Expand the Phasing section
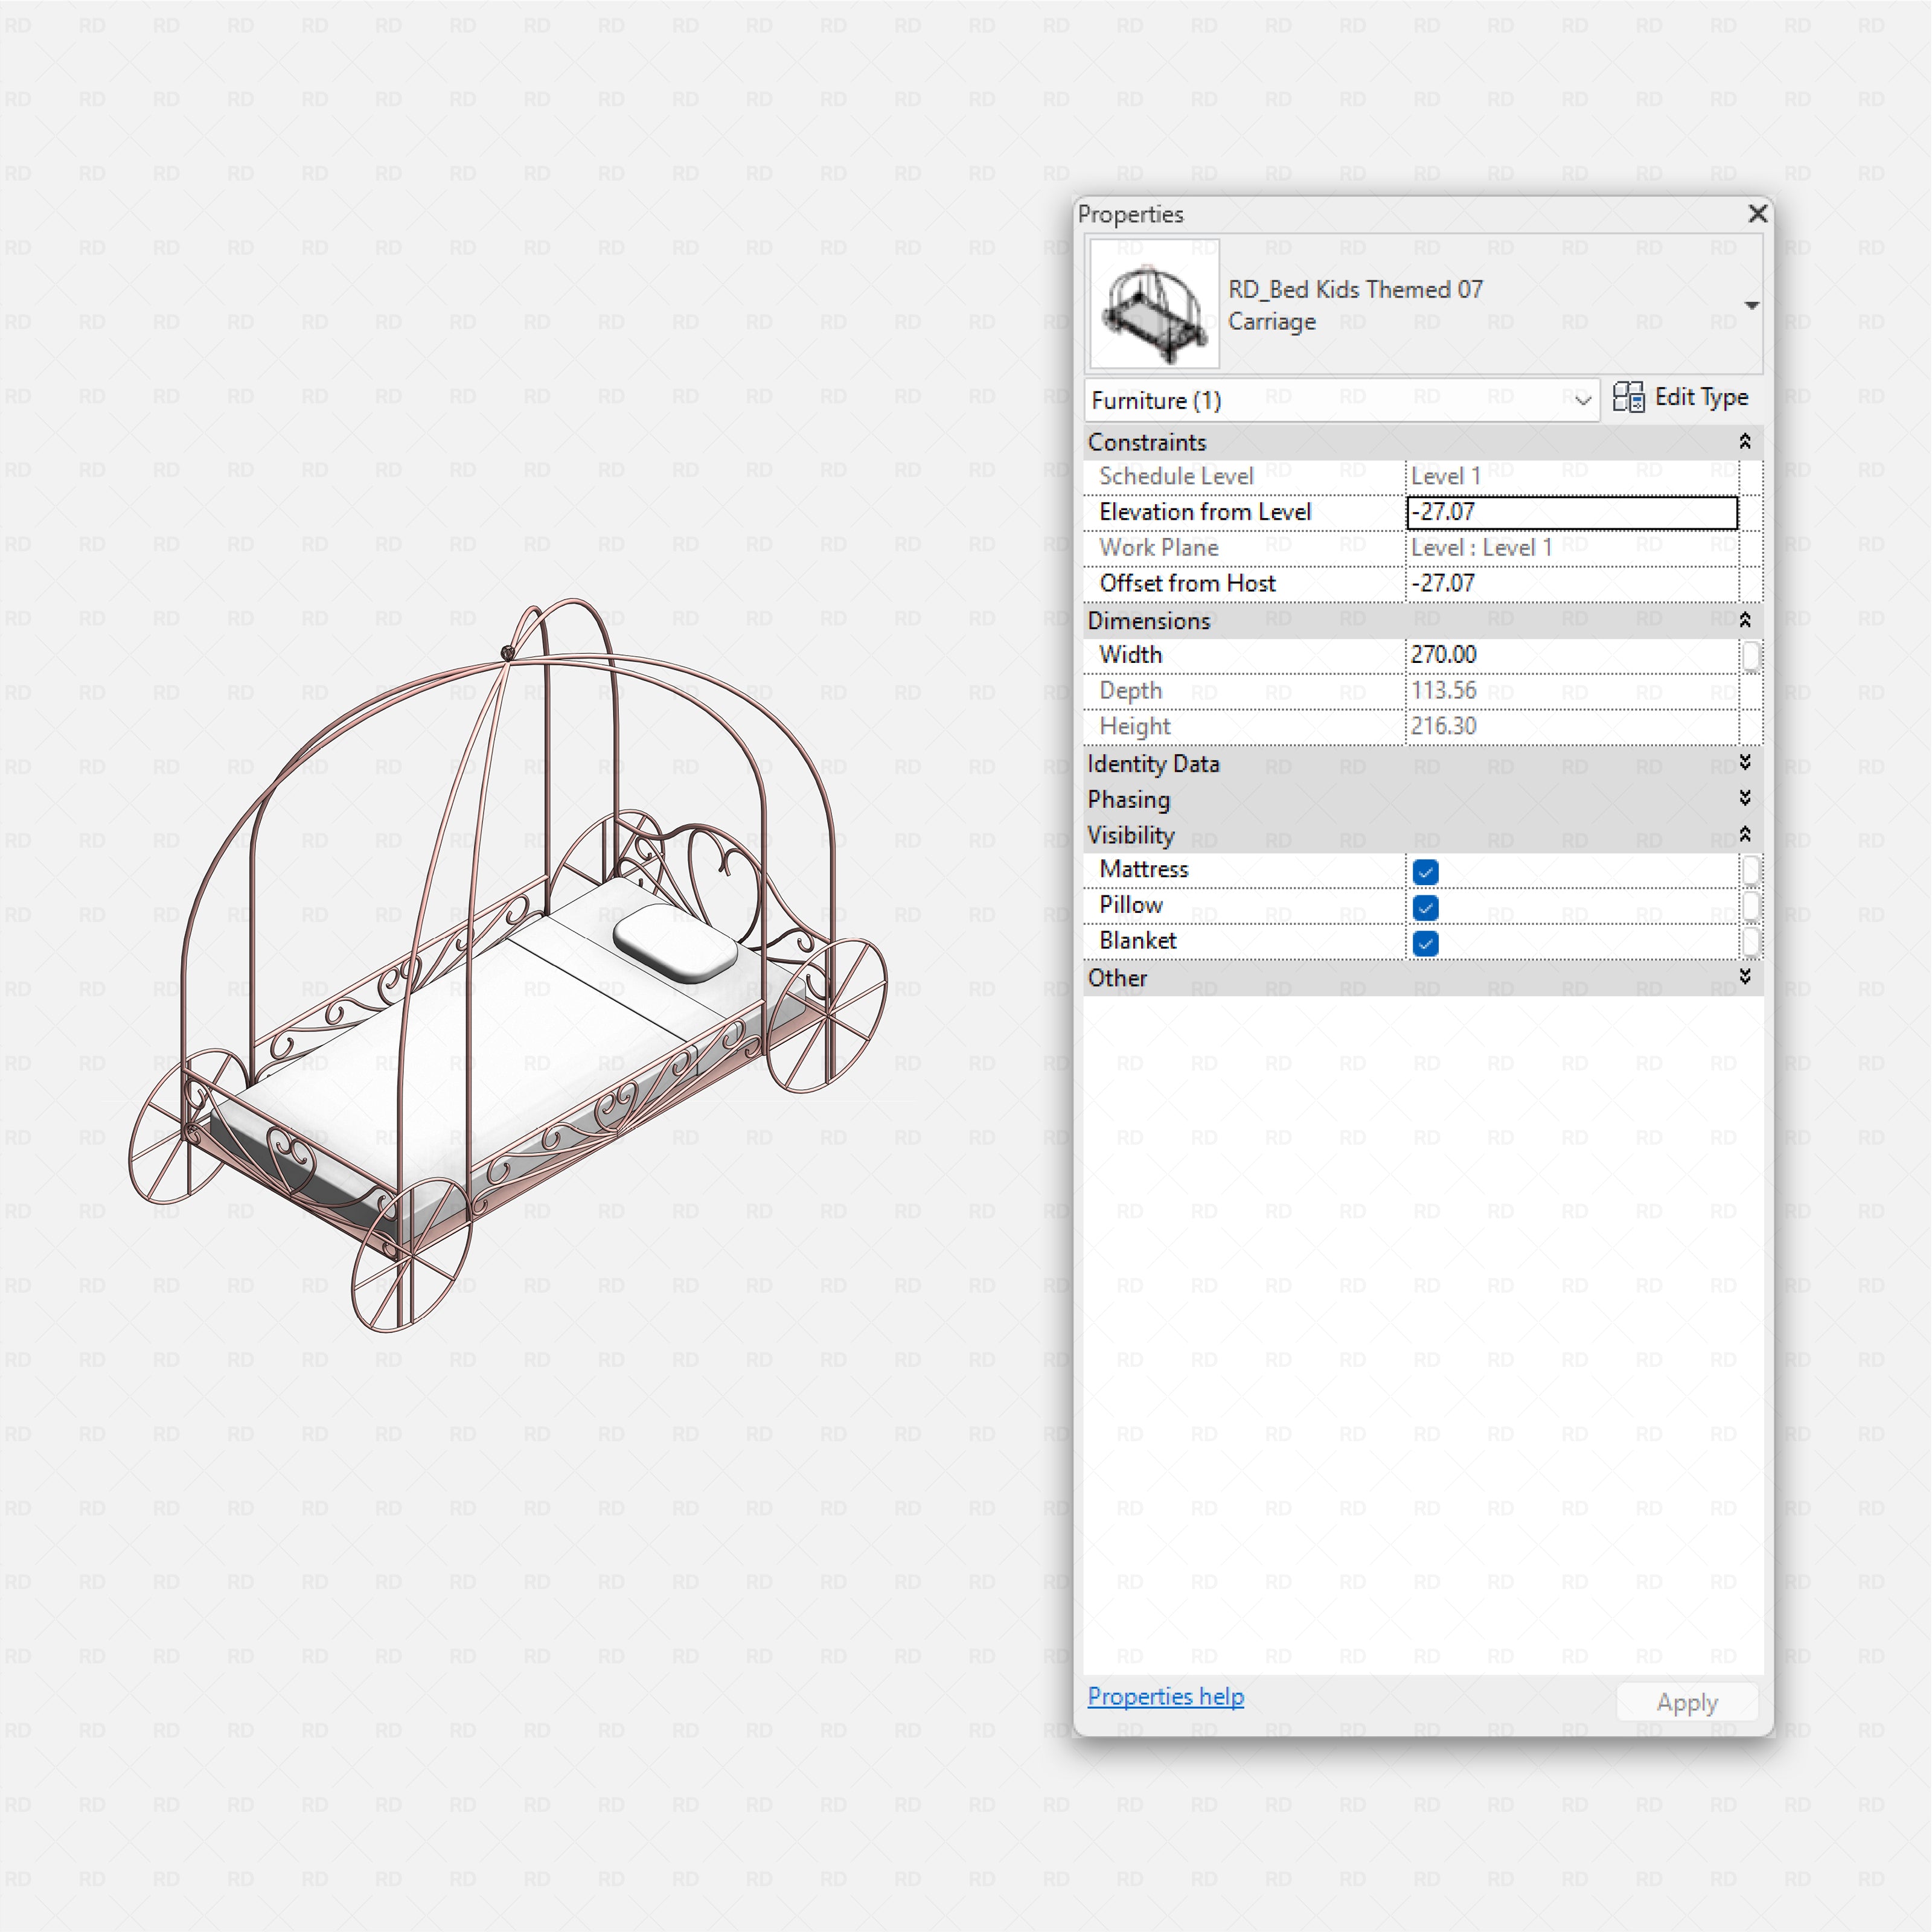 click(1744, 799)
